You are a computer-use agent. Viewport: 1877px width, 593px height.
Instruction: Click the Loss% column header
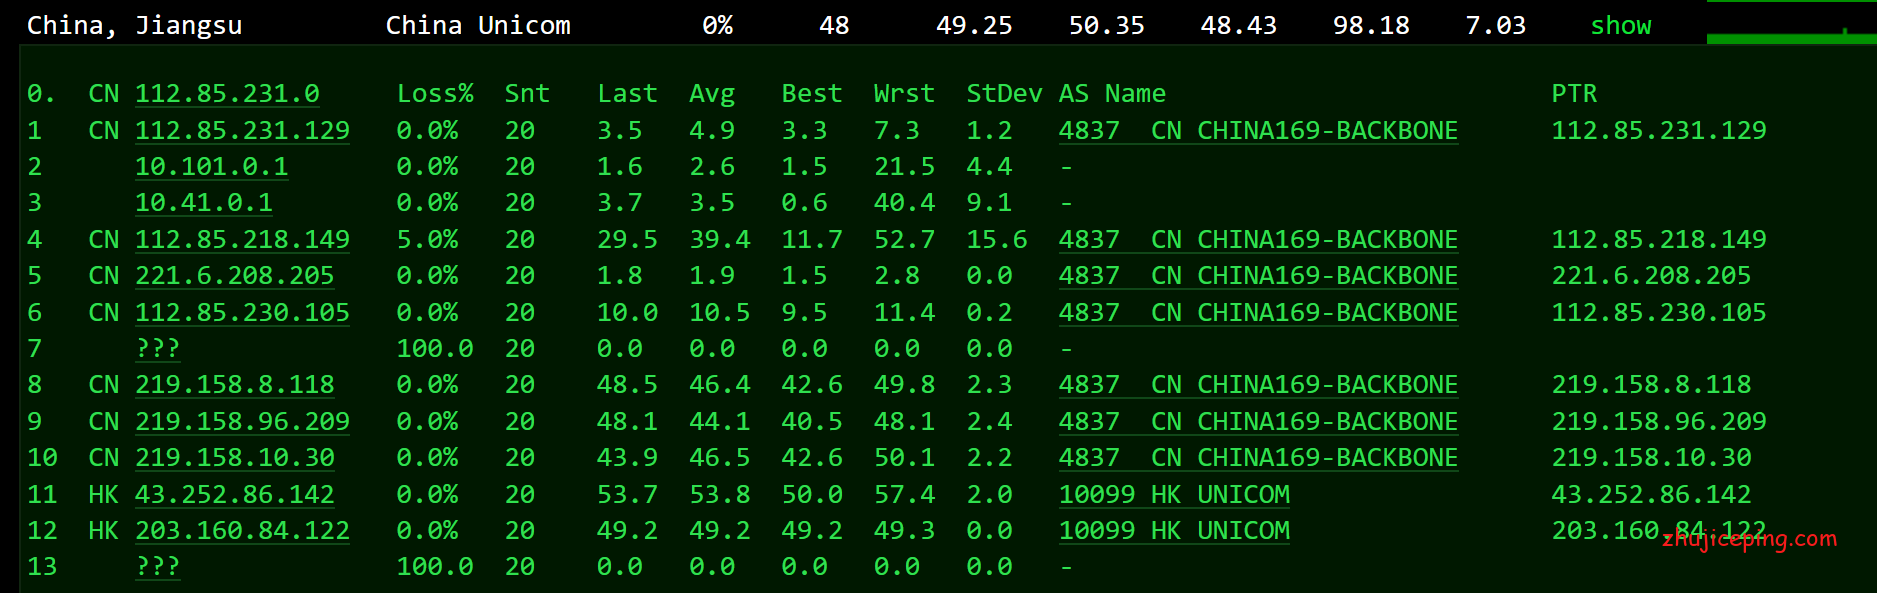435,93
